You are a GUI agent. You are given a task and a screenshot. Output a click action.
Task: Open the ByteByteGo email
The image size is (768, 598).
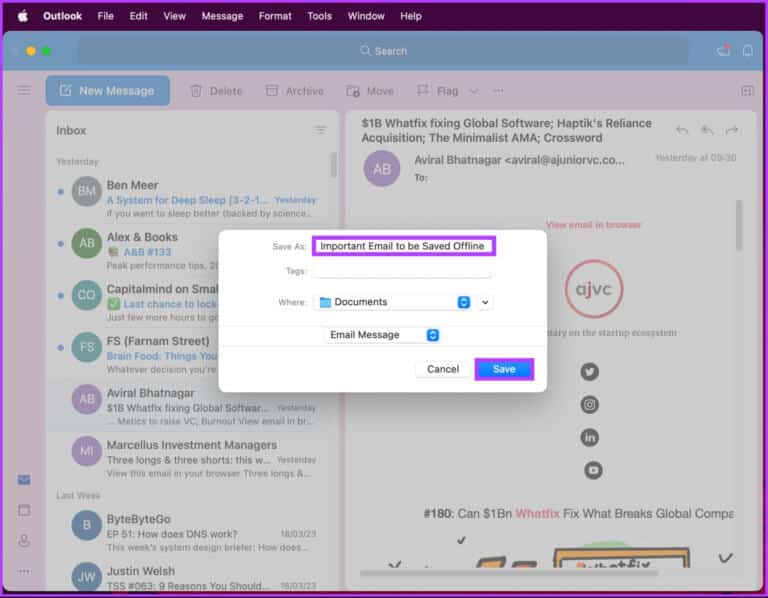pos(189,532)
